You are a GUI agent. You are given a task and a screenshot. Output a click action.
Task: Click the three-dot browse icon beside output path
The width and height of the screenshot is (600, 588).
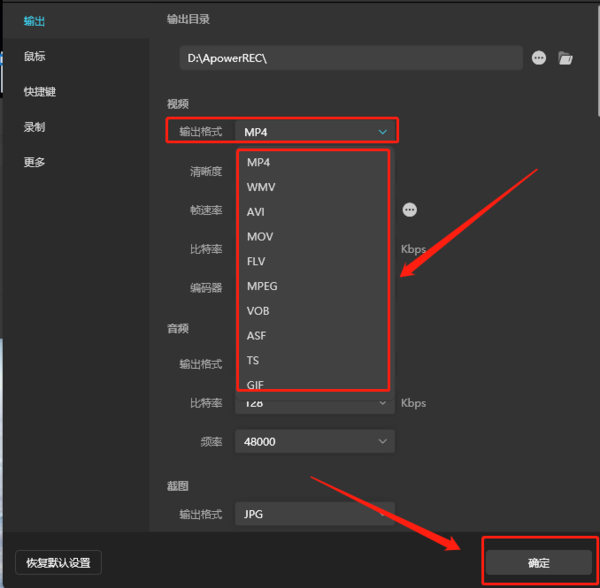point(539,58)
